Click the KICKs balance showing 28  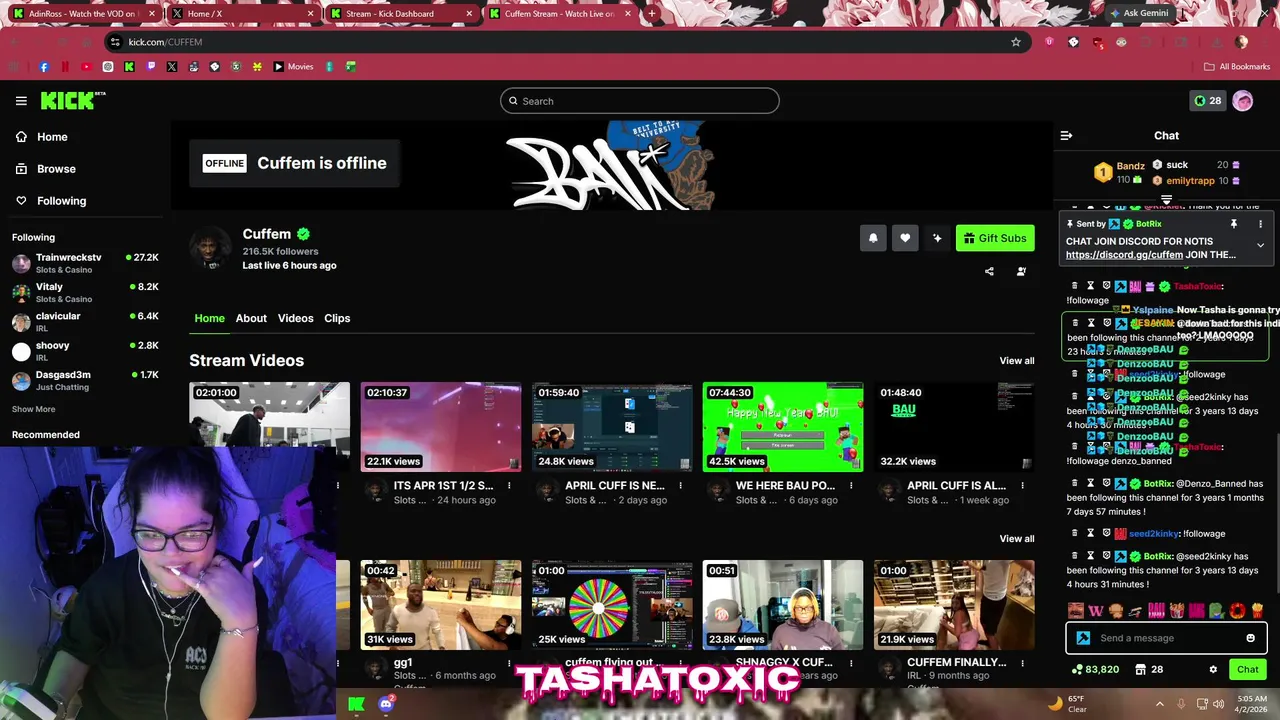click(x=1207, y=100)
